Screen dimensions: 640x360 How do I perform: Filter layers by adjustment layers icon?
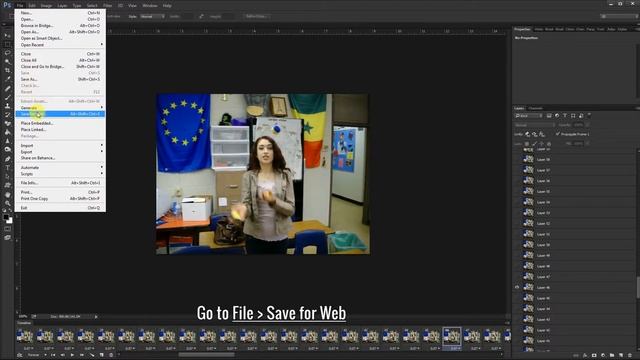[557, 116]
